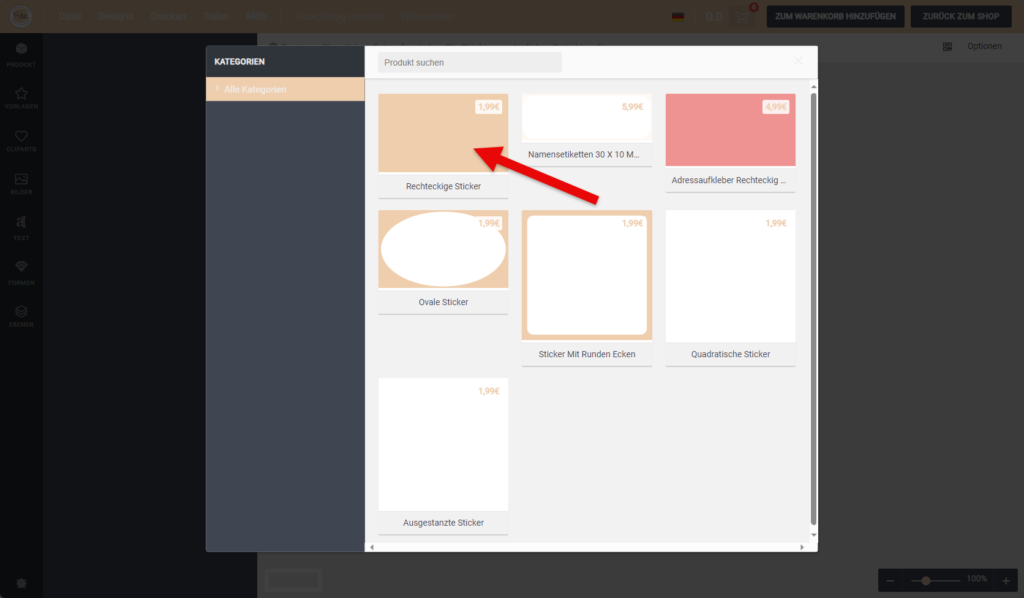
Task: Click the Produkt suchen search field
Action: pyautogui.click(x=469, y=62)
